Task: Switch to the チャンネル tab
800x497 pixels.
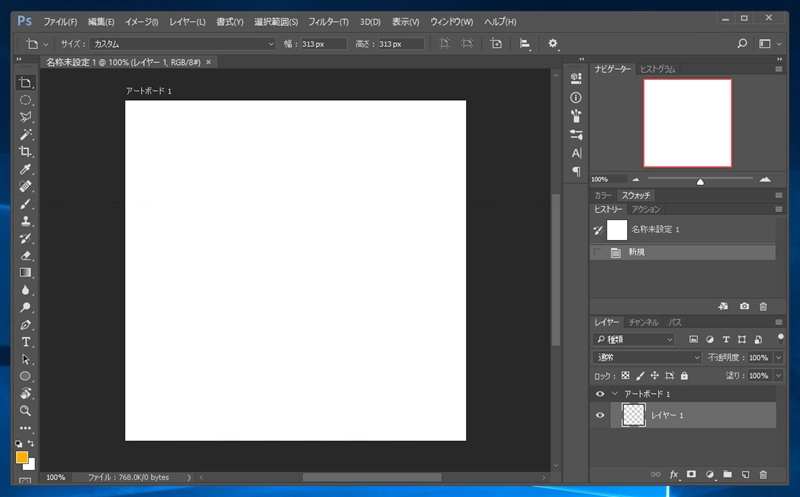Action: [643, 322]
